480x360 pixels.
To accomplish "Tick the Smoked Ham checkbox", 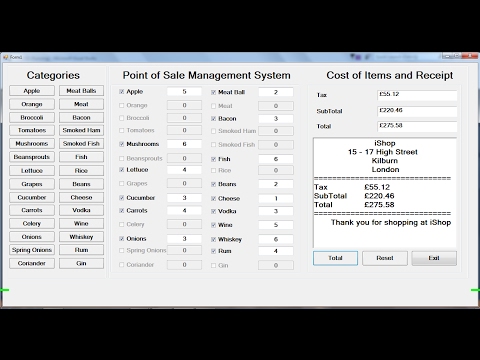I will (x=213, y=131).
